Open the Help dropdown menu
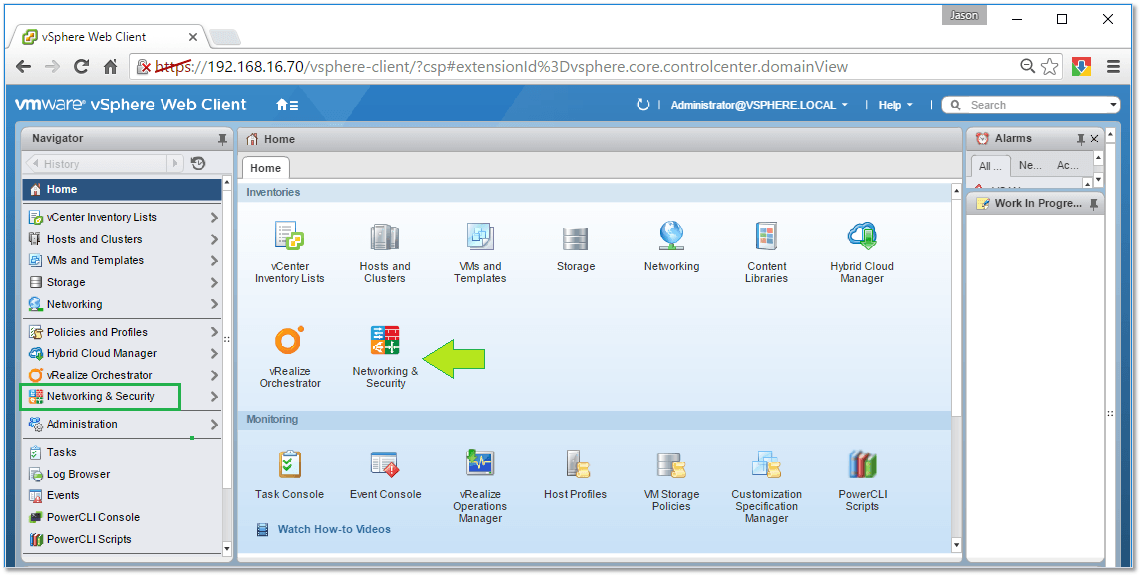 [x=895, y=105]
